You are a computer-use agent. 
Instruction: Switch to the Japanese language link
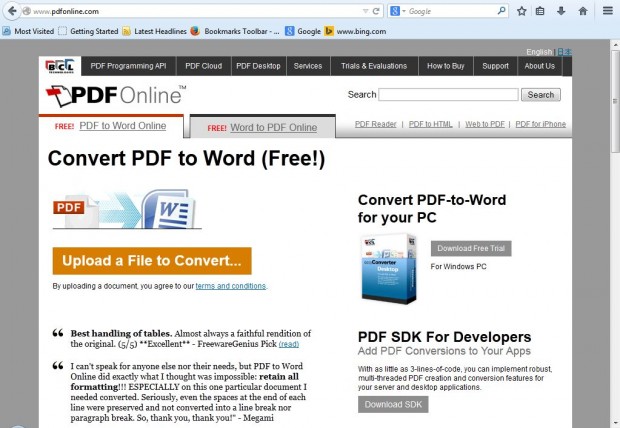tap(564, 52)
